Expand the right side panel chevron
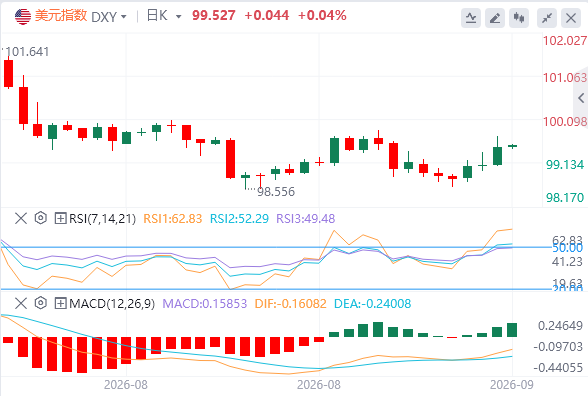The height and width of the screenshot is (396, 588). pyautogui.click(x=581, y=98)
